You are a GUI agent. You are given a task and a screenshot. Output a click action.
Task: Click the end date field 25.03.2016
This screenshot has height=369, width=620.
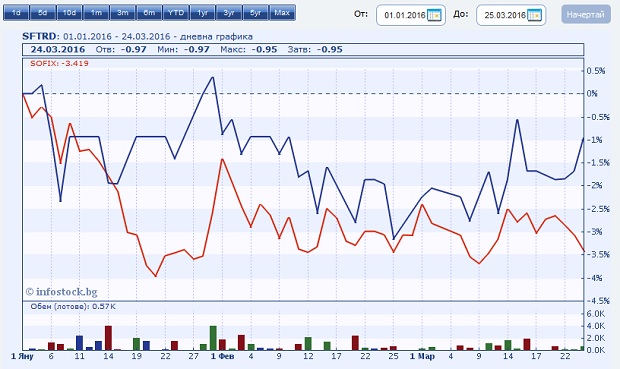[x=511, y=15]
